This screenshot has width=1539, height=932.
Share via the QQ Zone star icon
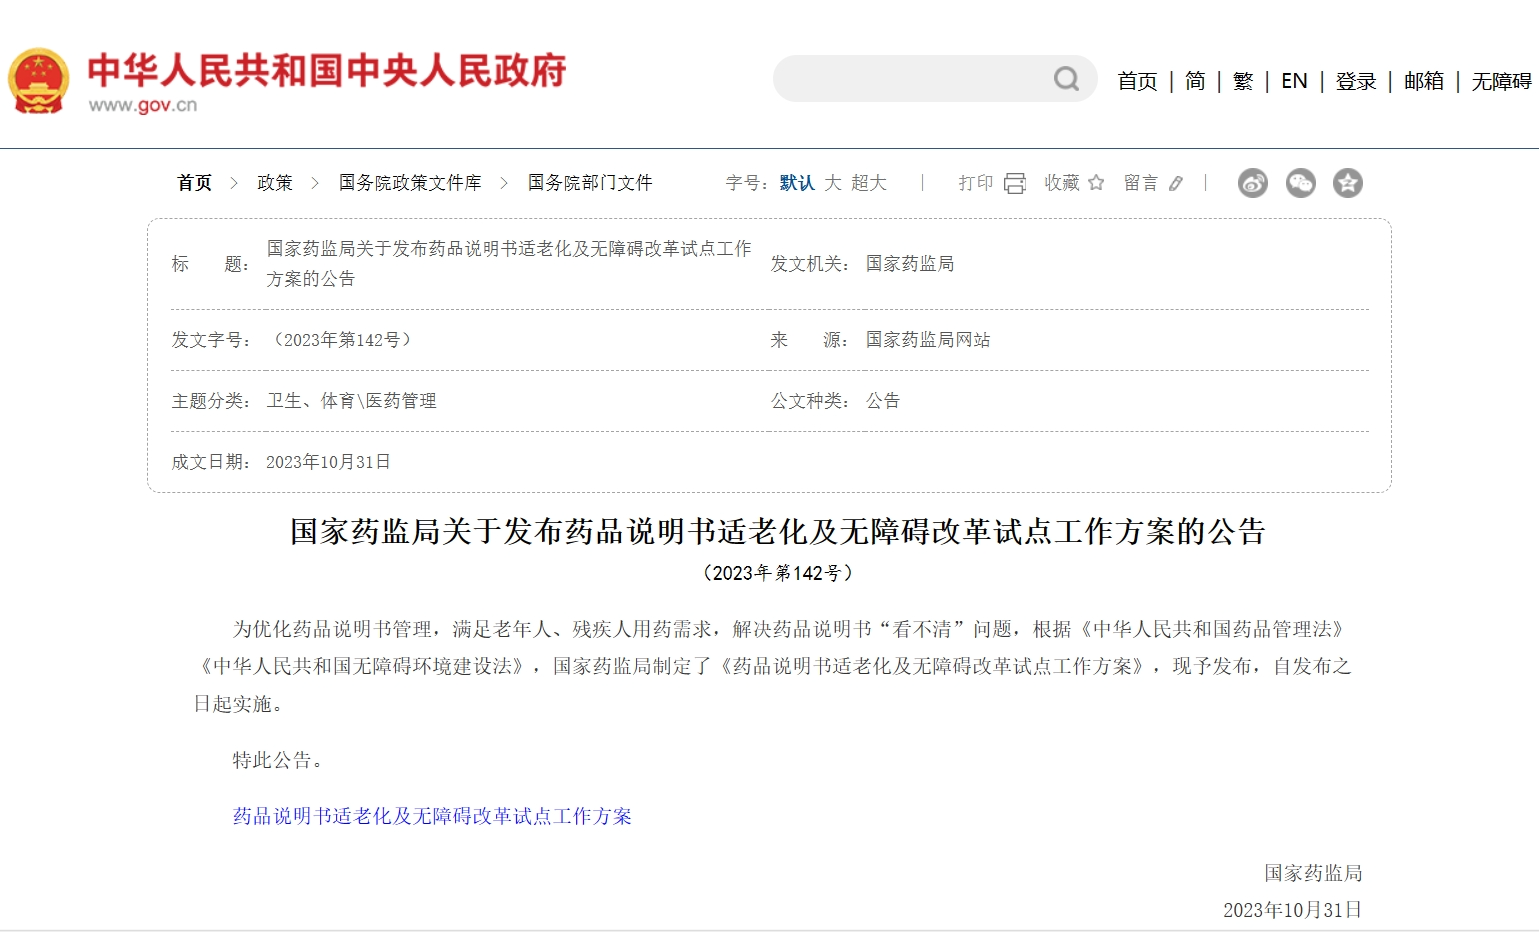[1347, 183]
